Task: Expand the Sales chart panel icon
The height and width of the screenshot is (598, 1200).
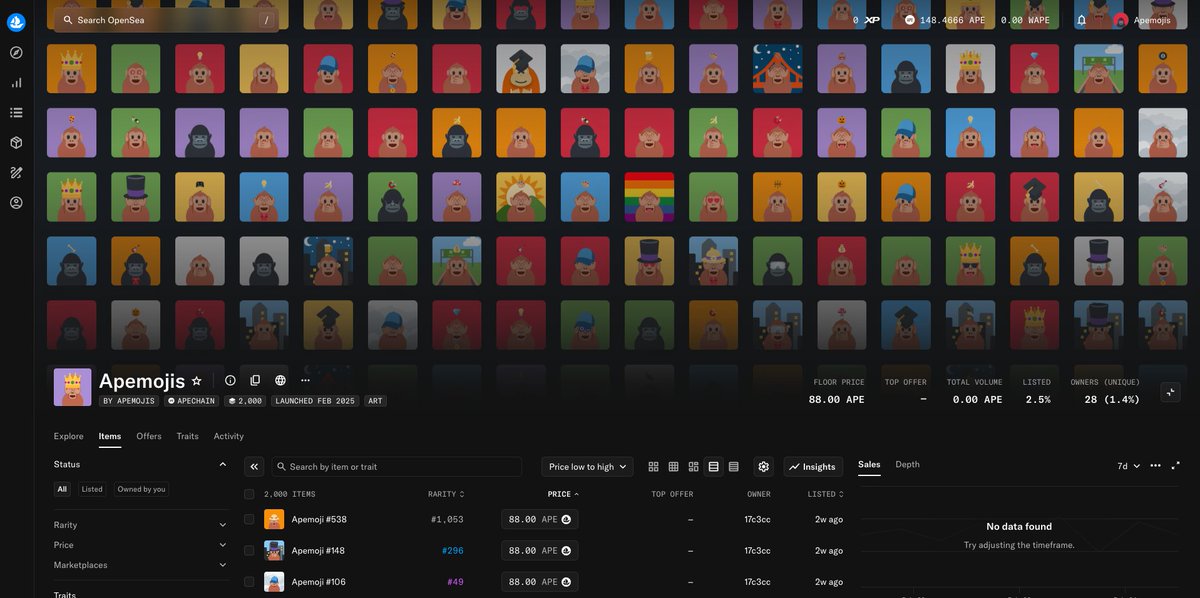Action: [x=1177, y=466]
